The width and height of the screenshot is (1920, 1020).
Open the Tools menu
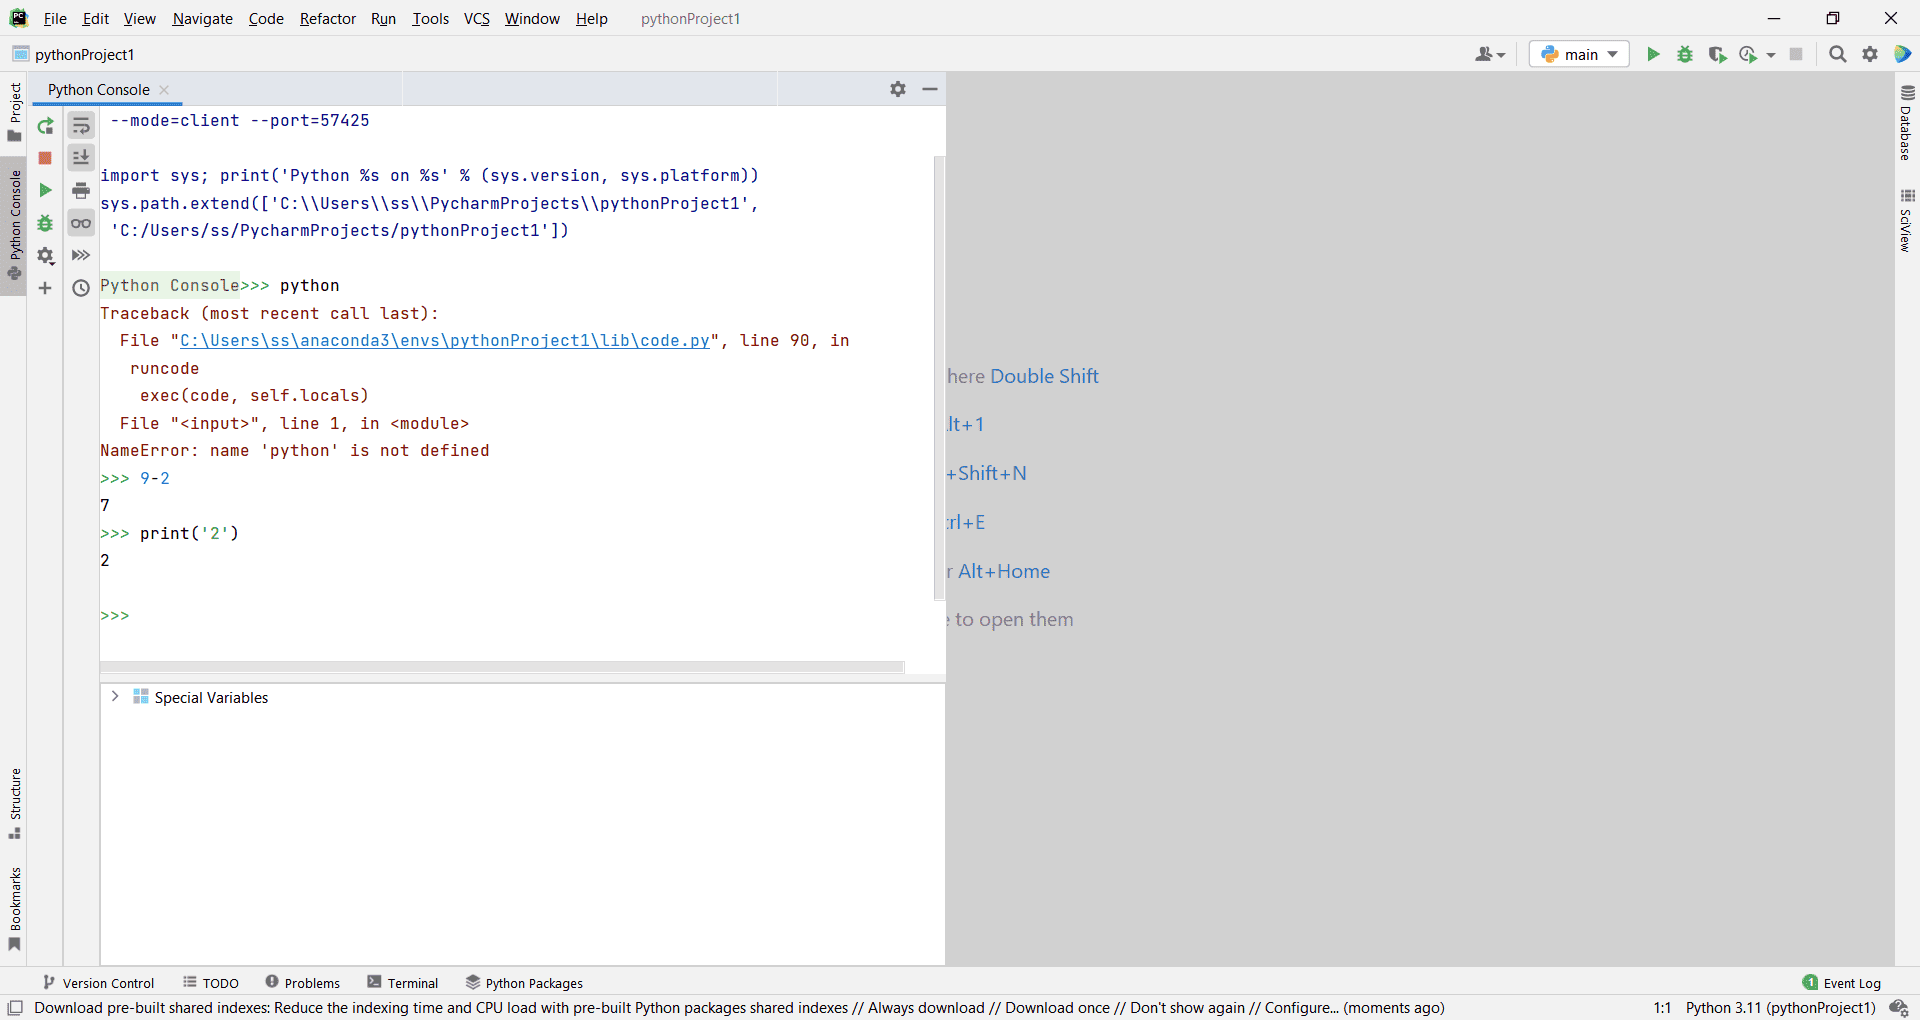(431, 19)
